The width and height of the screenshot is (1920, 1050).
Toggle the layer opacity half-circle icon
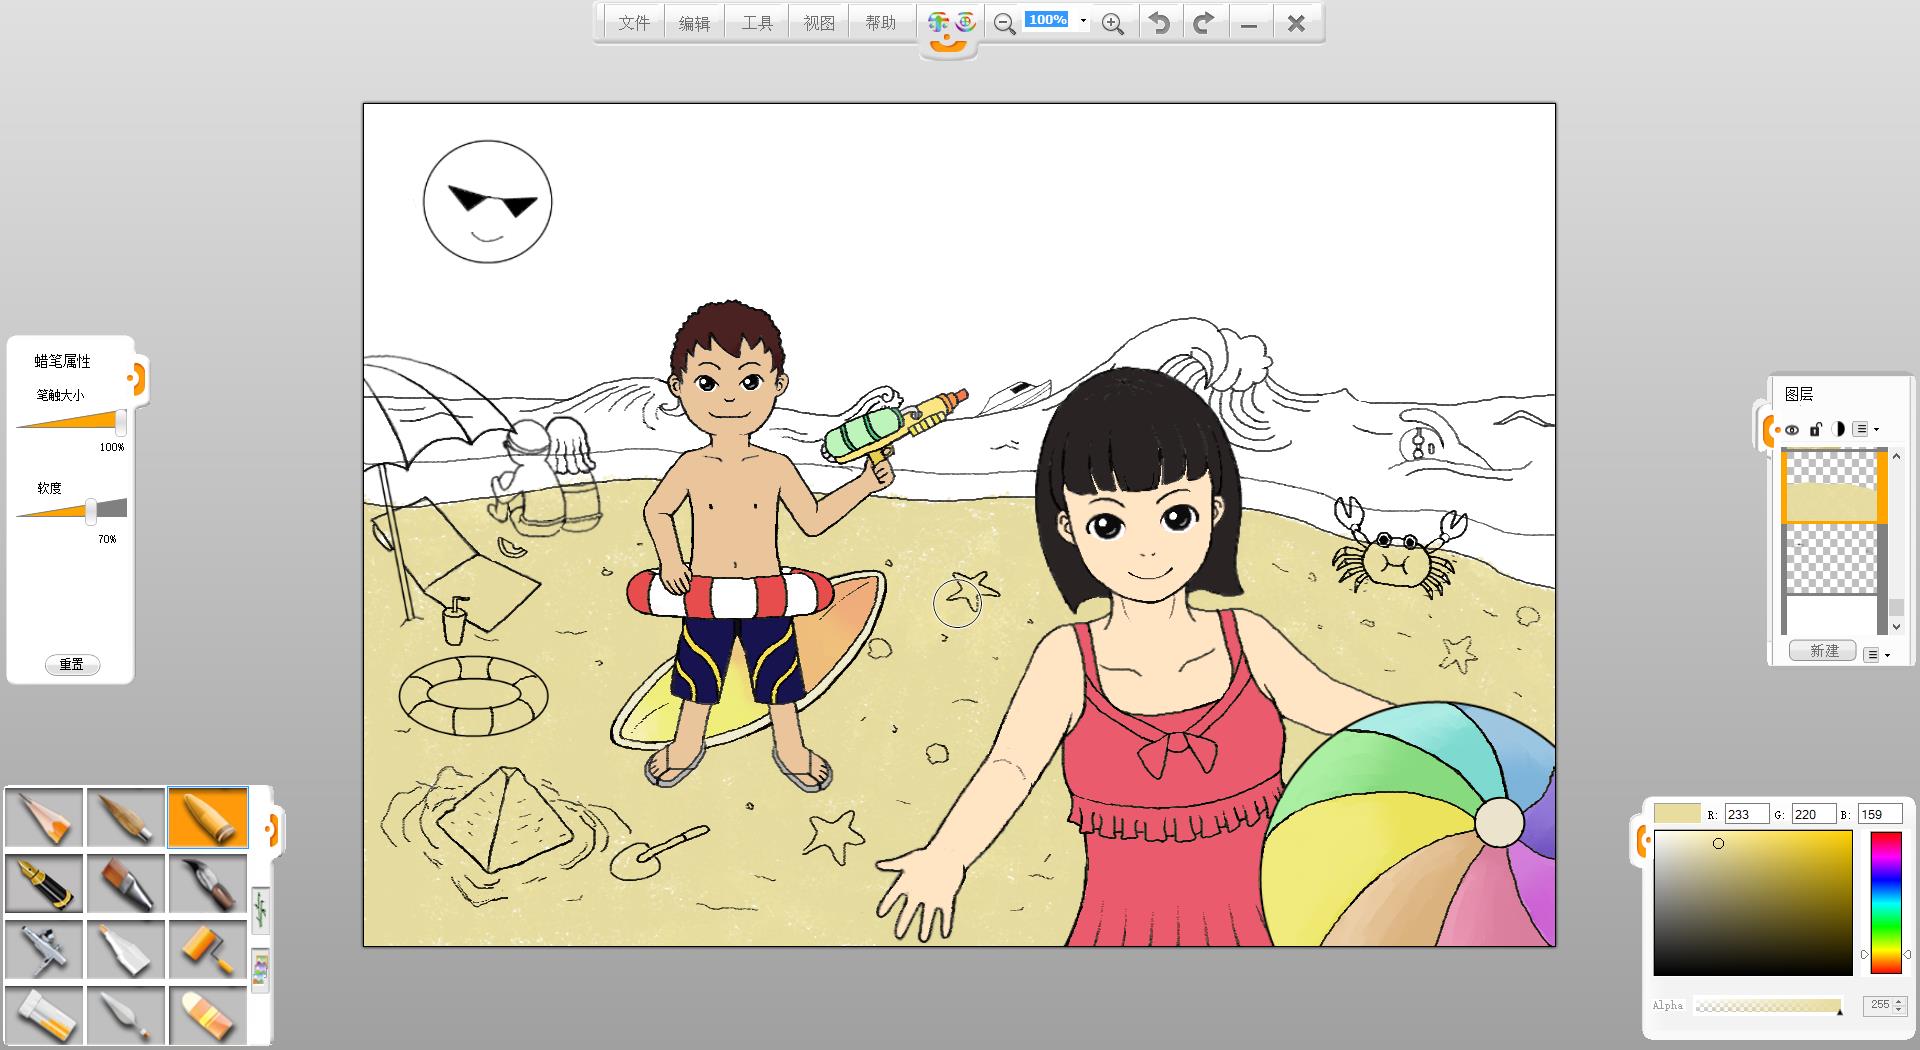[1838, 430]
